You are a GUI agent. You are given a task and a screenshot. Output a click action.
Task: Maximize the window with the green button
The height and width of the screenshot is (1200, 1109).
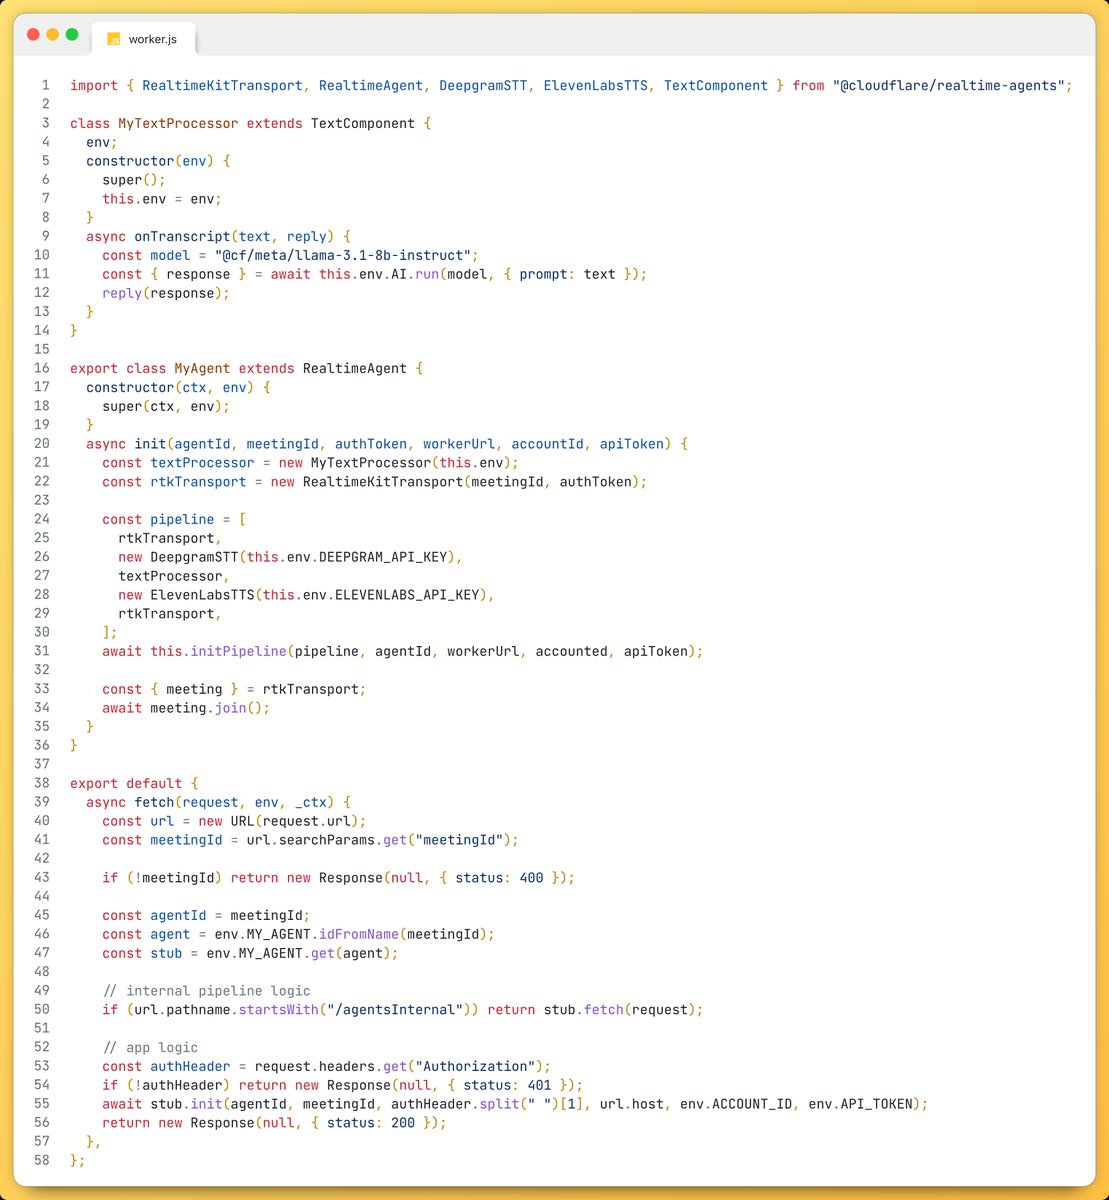click(72, 34)
